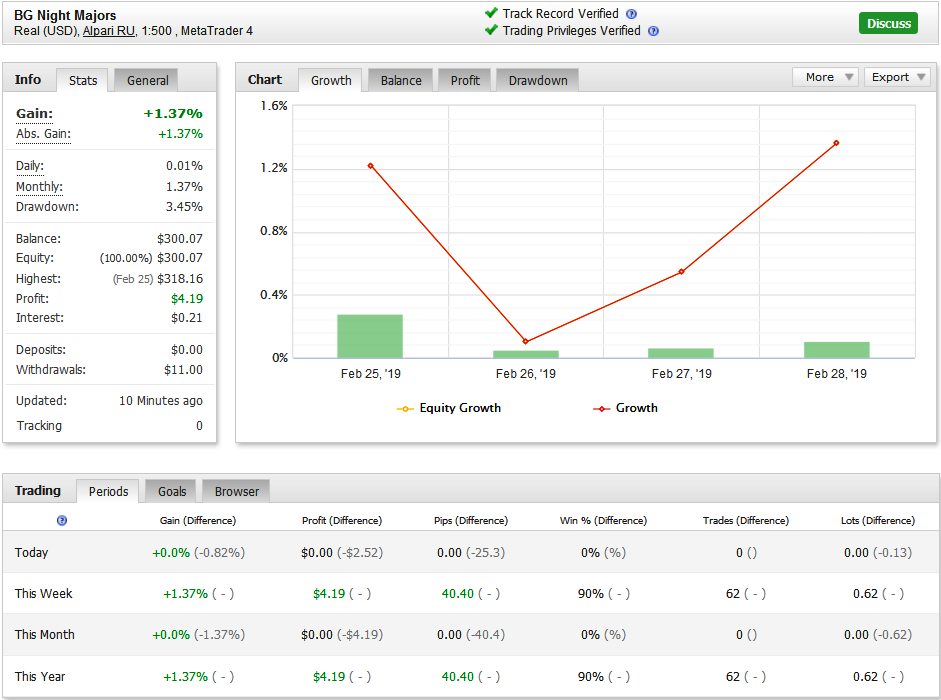941x700 pixels.
Task: Click the This Year row label
Action: [x=40, y=677]
